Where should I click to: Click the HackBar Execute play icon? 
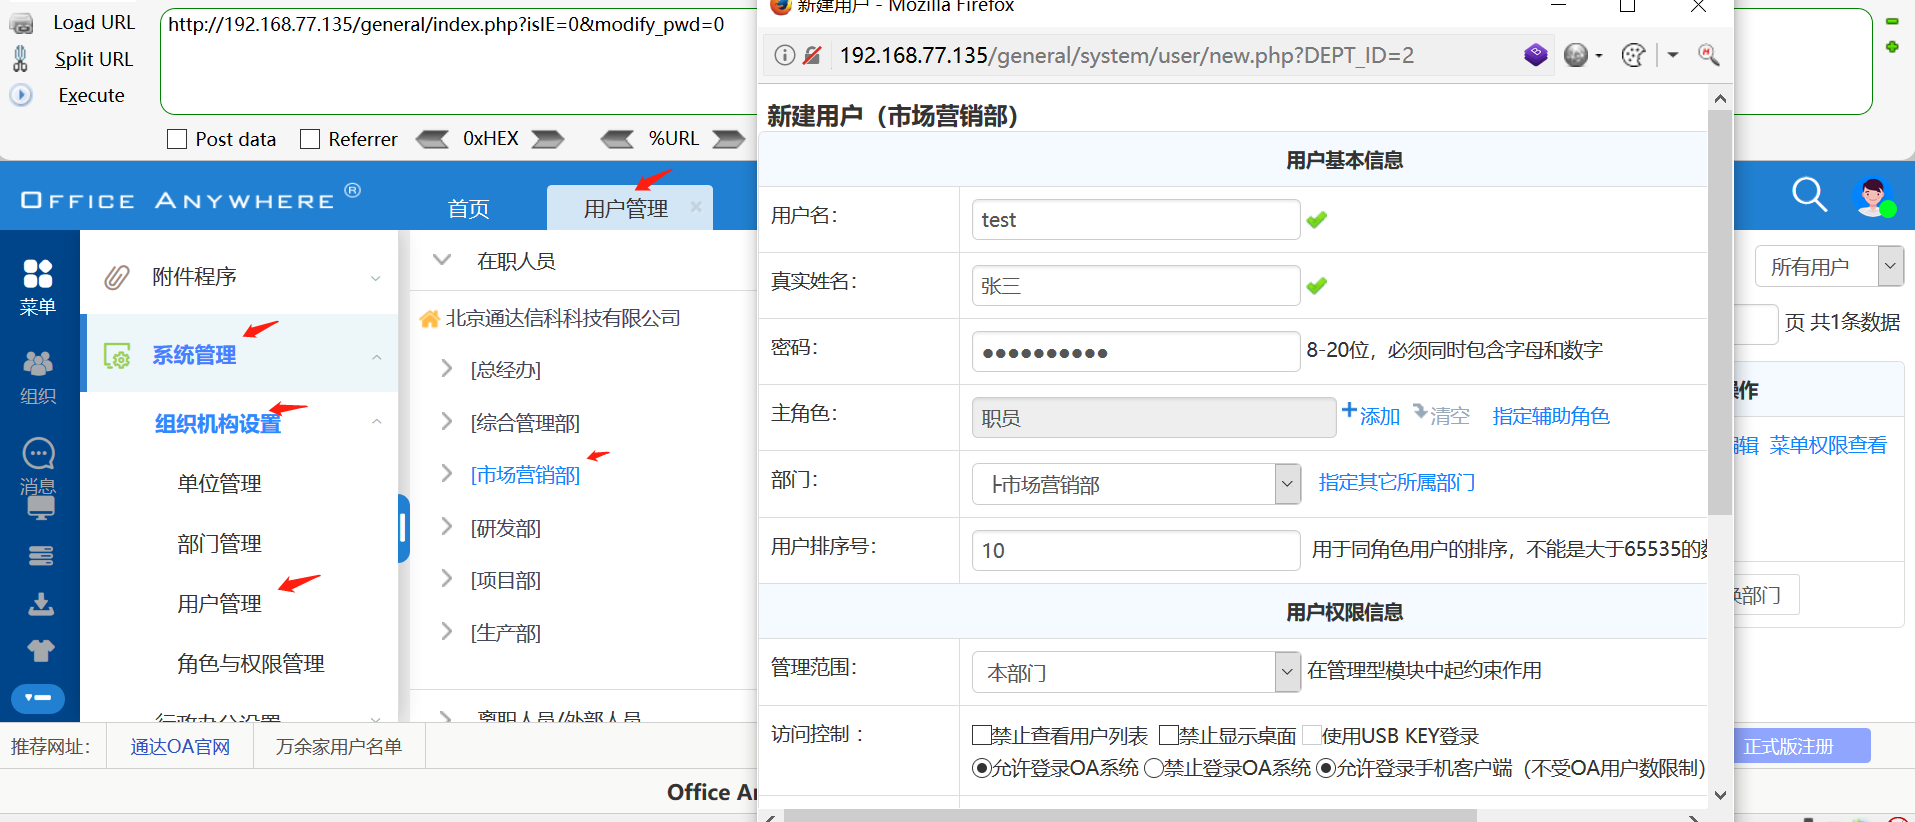pos(21,95)
